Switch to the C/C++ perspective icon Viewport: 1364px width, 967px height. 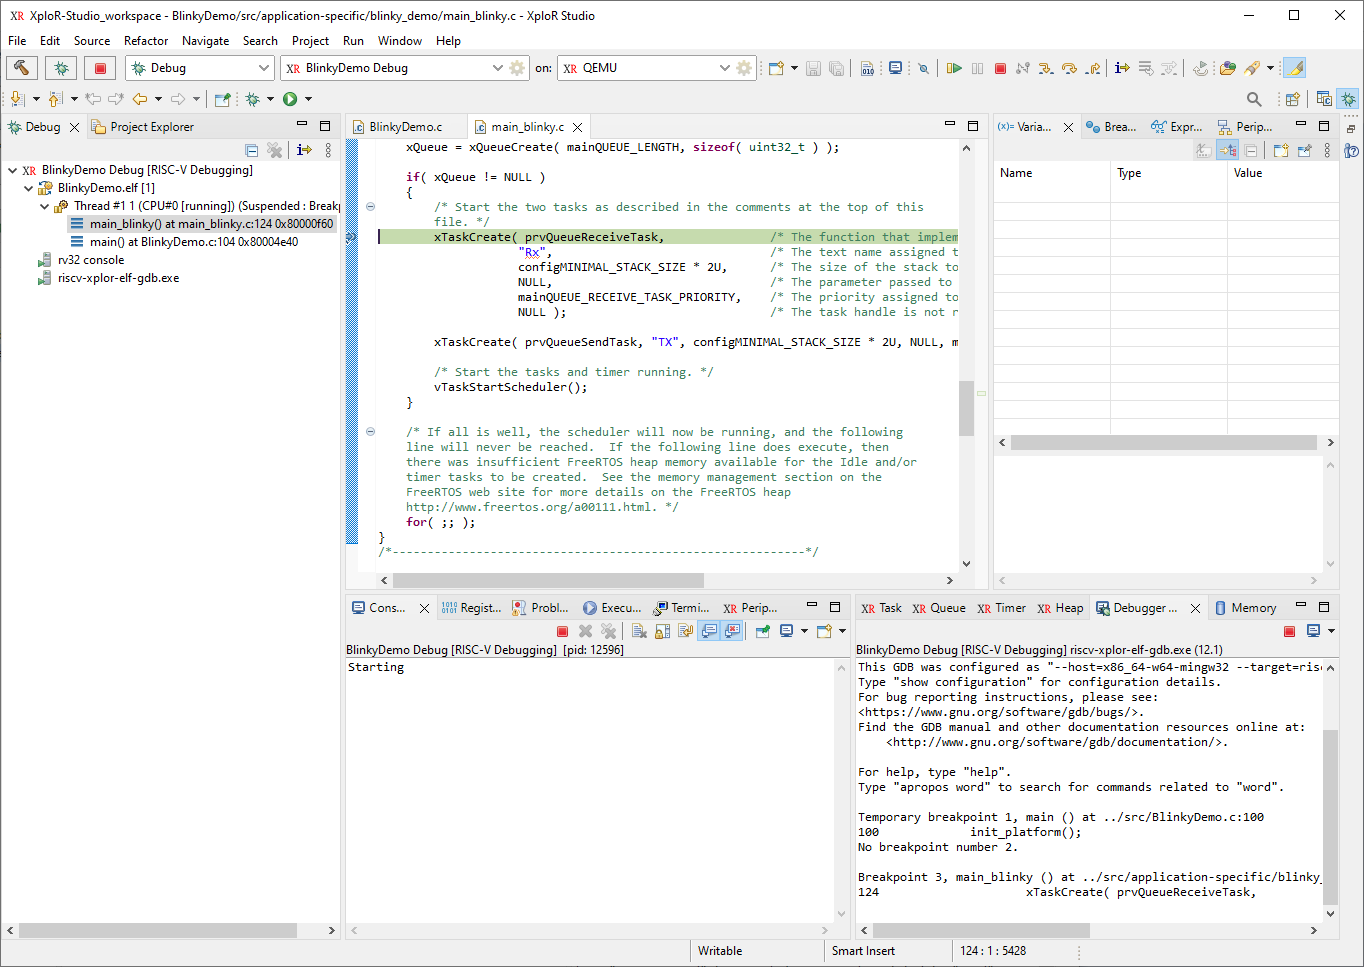pos(1324,99)
